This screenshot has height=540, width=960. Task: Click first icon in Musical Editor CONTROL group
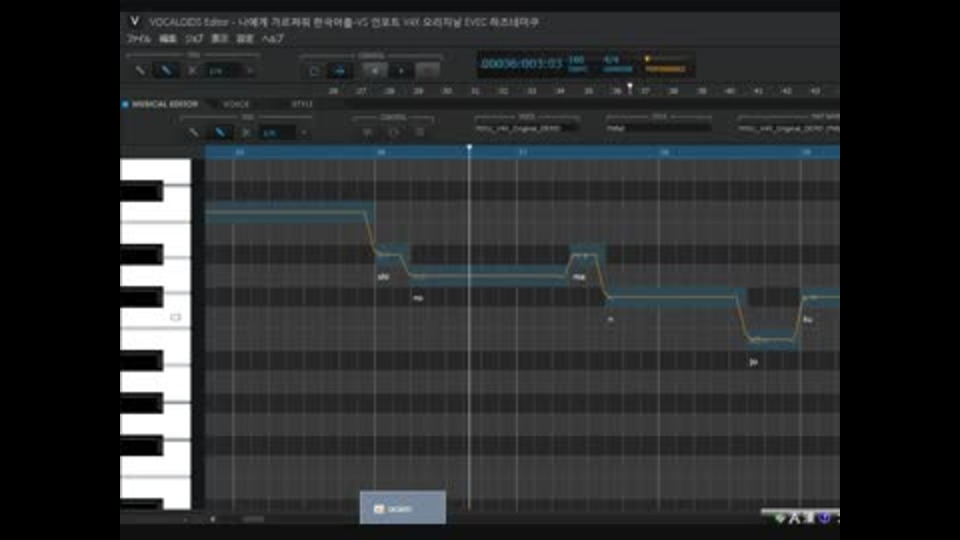[x=367, y=132]
